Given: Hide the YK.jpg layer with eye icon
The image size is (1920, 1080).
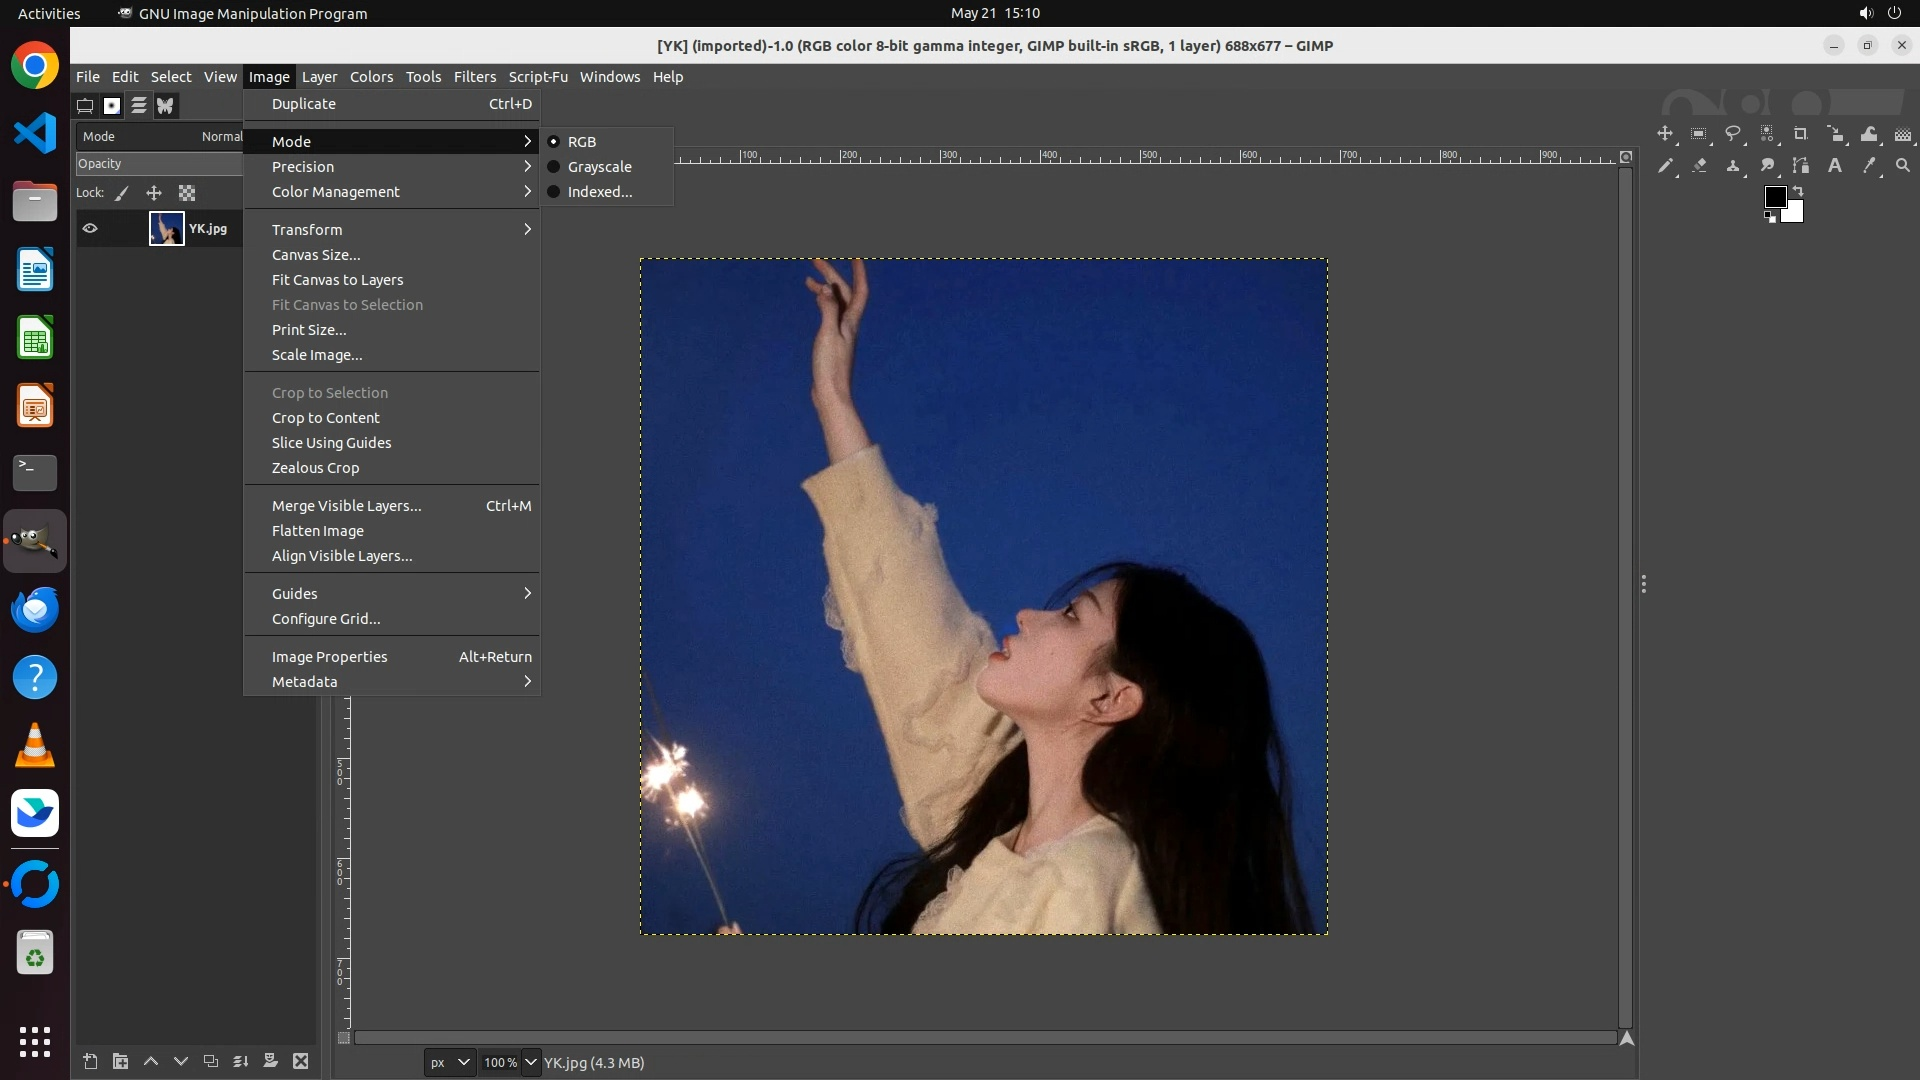Looking at the screenshot, I should [x=90, y=229].
